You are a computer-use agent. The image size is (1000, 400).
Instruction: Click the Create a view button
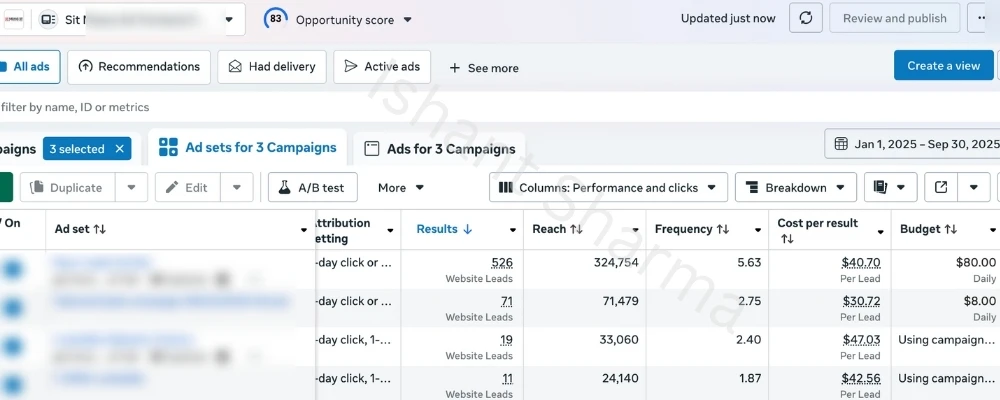point(943,66)
